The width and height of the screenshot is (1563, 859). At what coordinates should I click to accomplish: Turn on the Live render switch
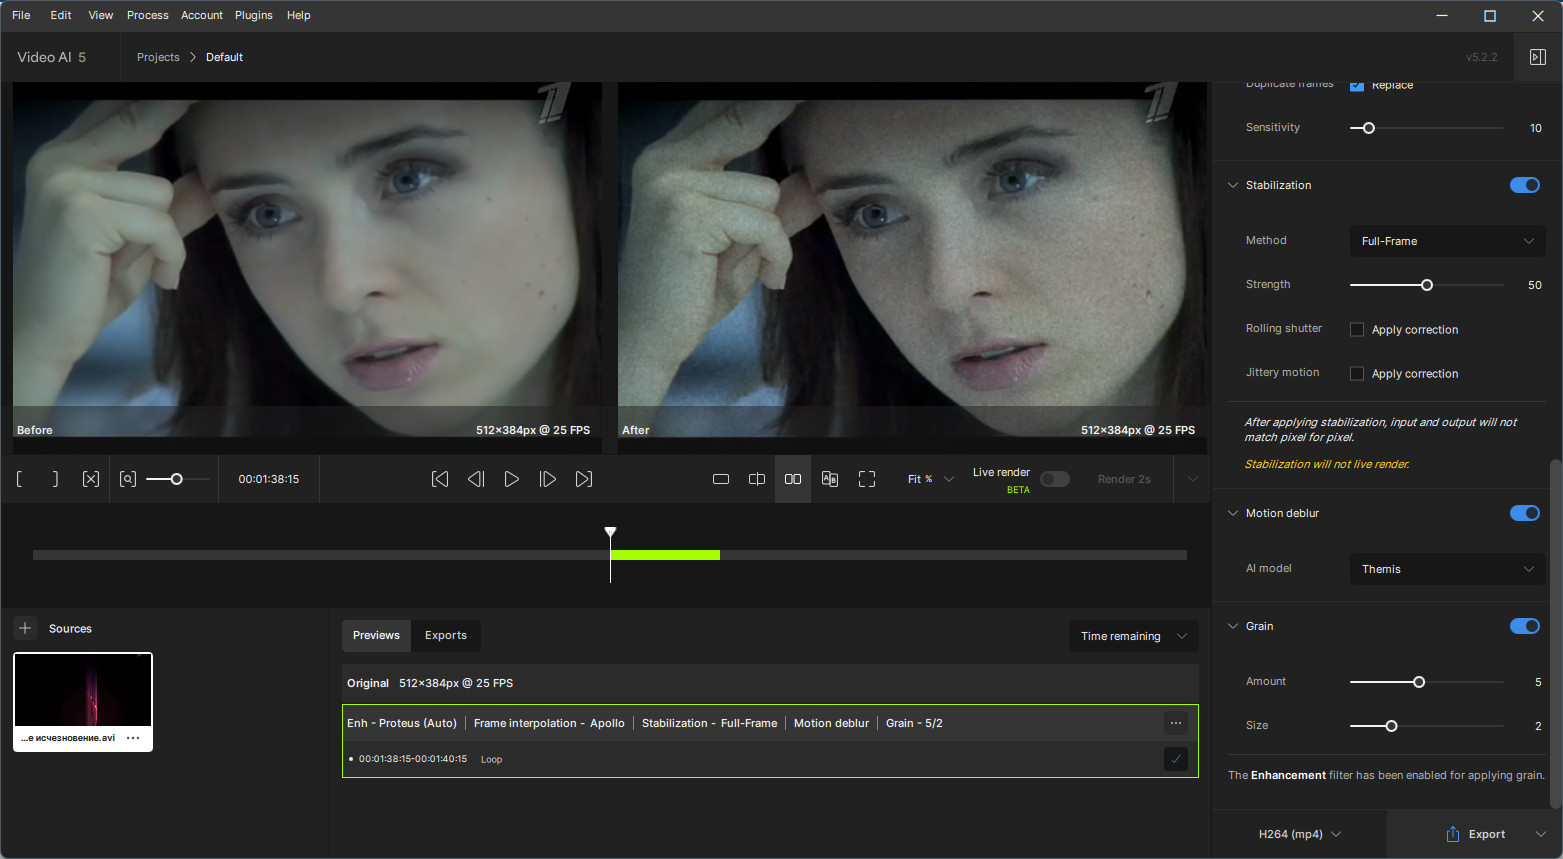pyautogui.click(x=1055, y=479)
